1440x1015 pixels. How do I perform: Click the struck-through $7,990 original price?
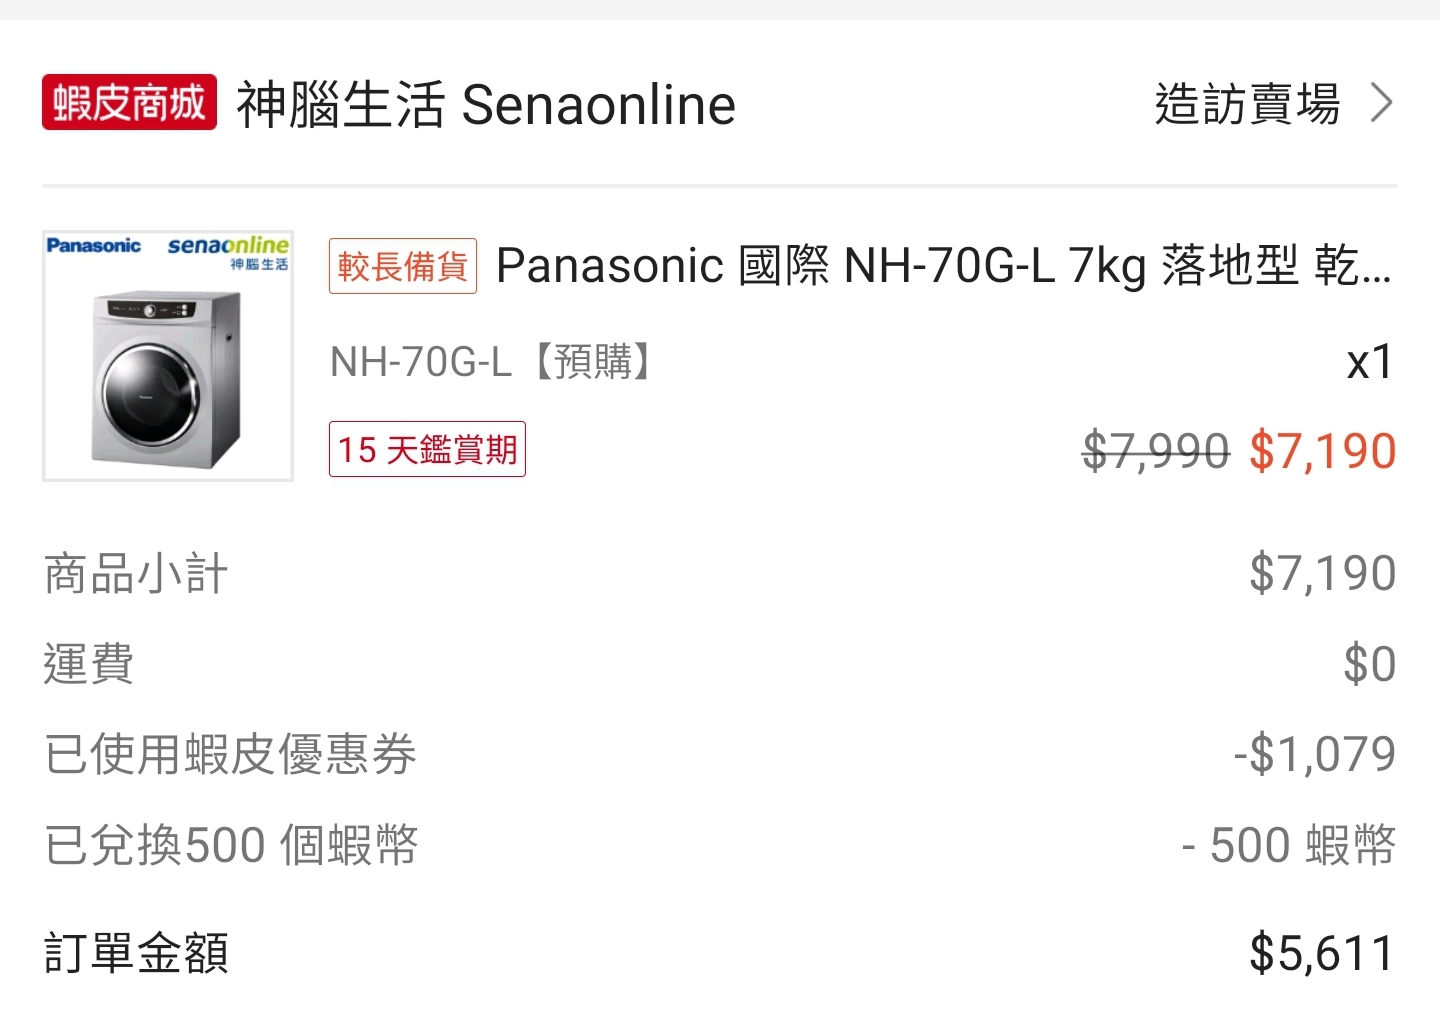(x=1156, y=451)
